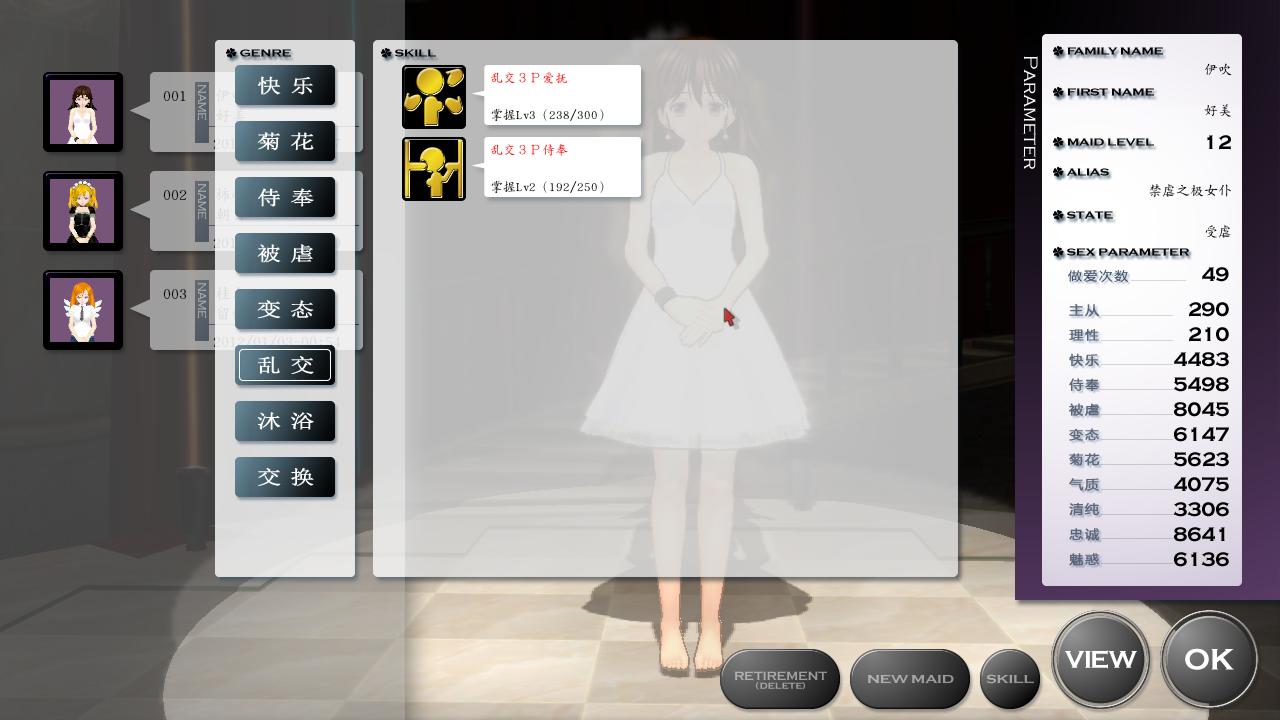Image resolution: width=1280 pixels, height=720 pixels.
Task: Choose the 快乐 genre button
Action: pyautogui.click(x=285, y=86)
